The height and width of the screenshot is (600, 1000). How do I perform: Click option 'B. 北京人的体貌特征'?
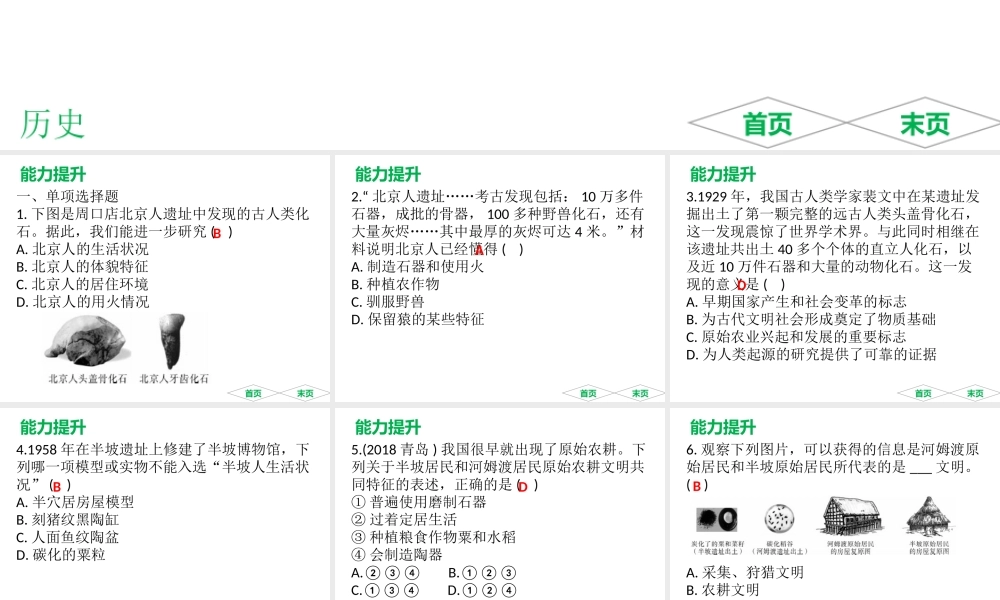point(82,267)
